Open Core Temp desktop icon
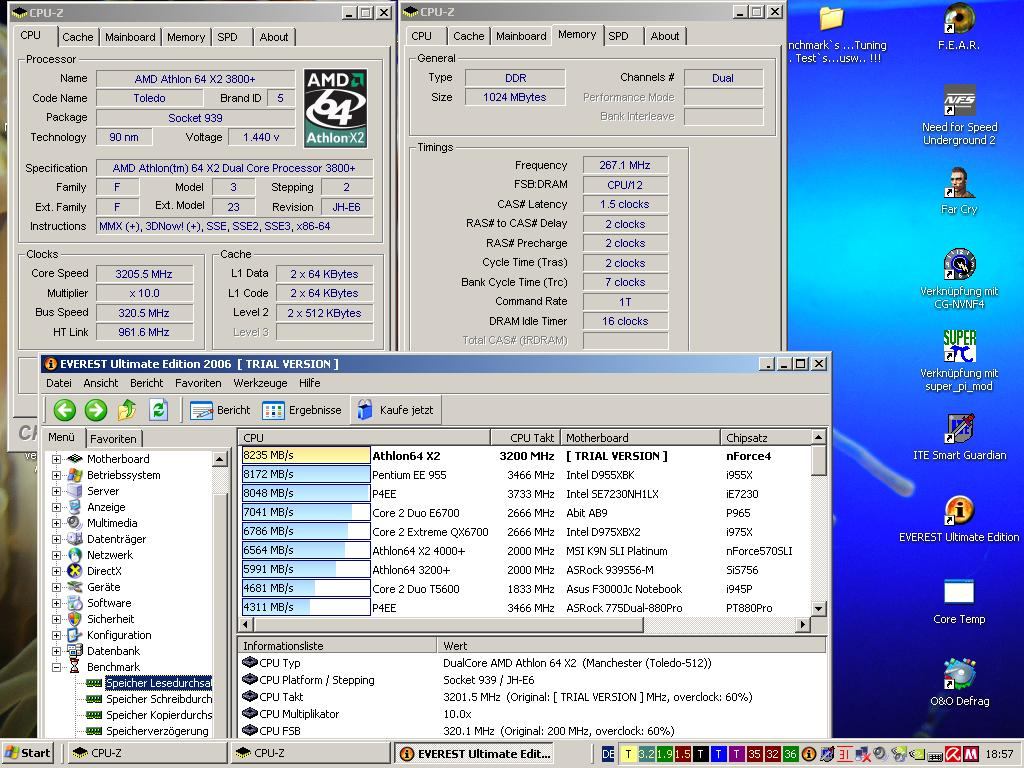This screenshot has width=1024, height=768. pyautogui.click(x=959, y=601)
